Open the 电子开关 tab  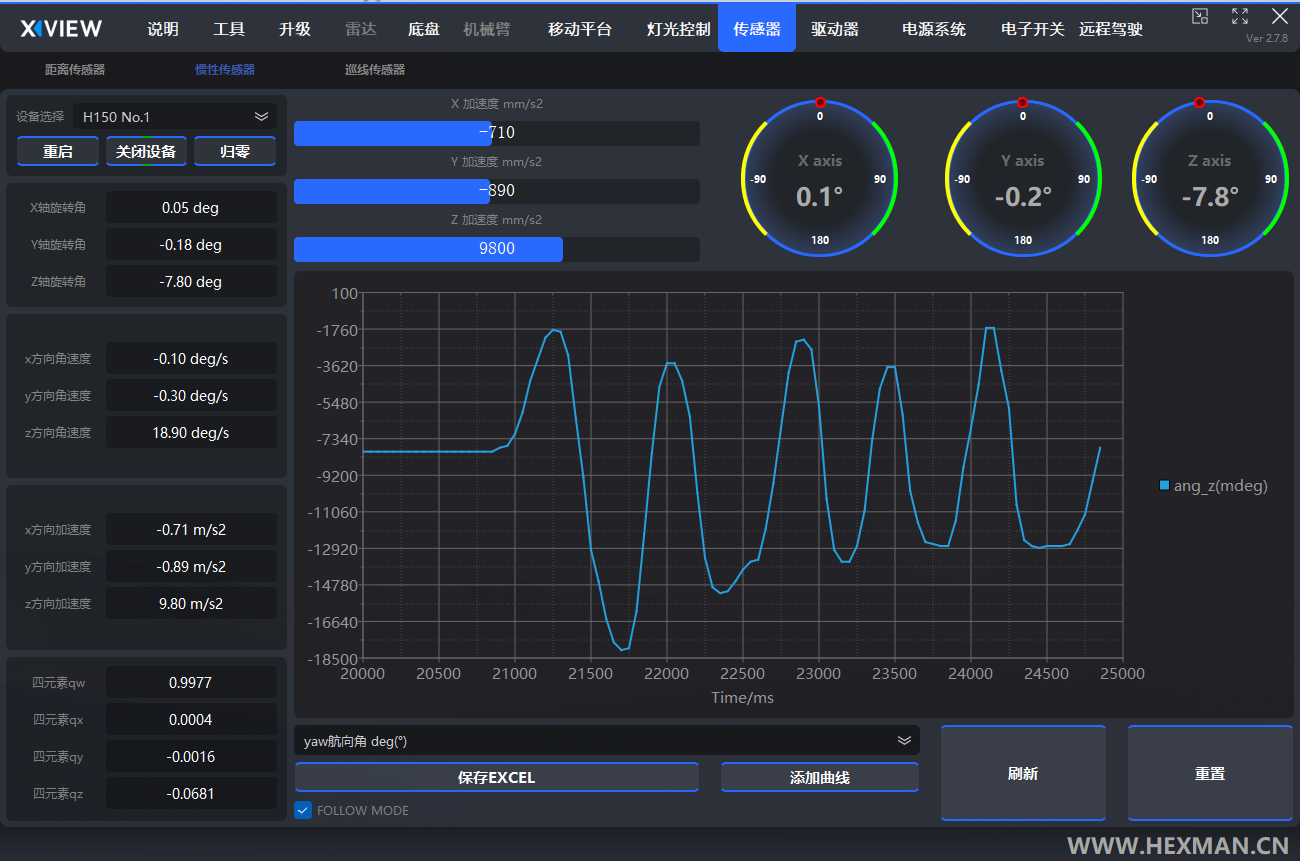click(x=1033, y=29)
